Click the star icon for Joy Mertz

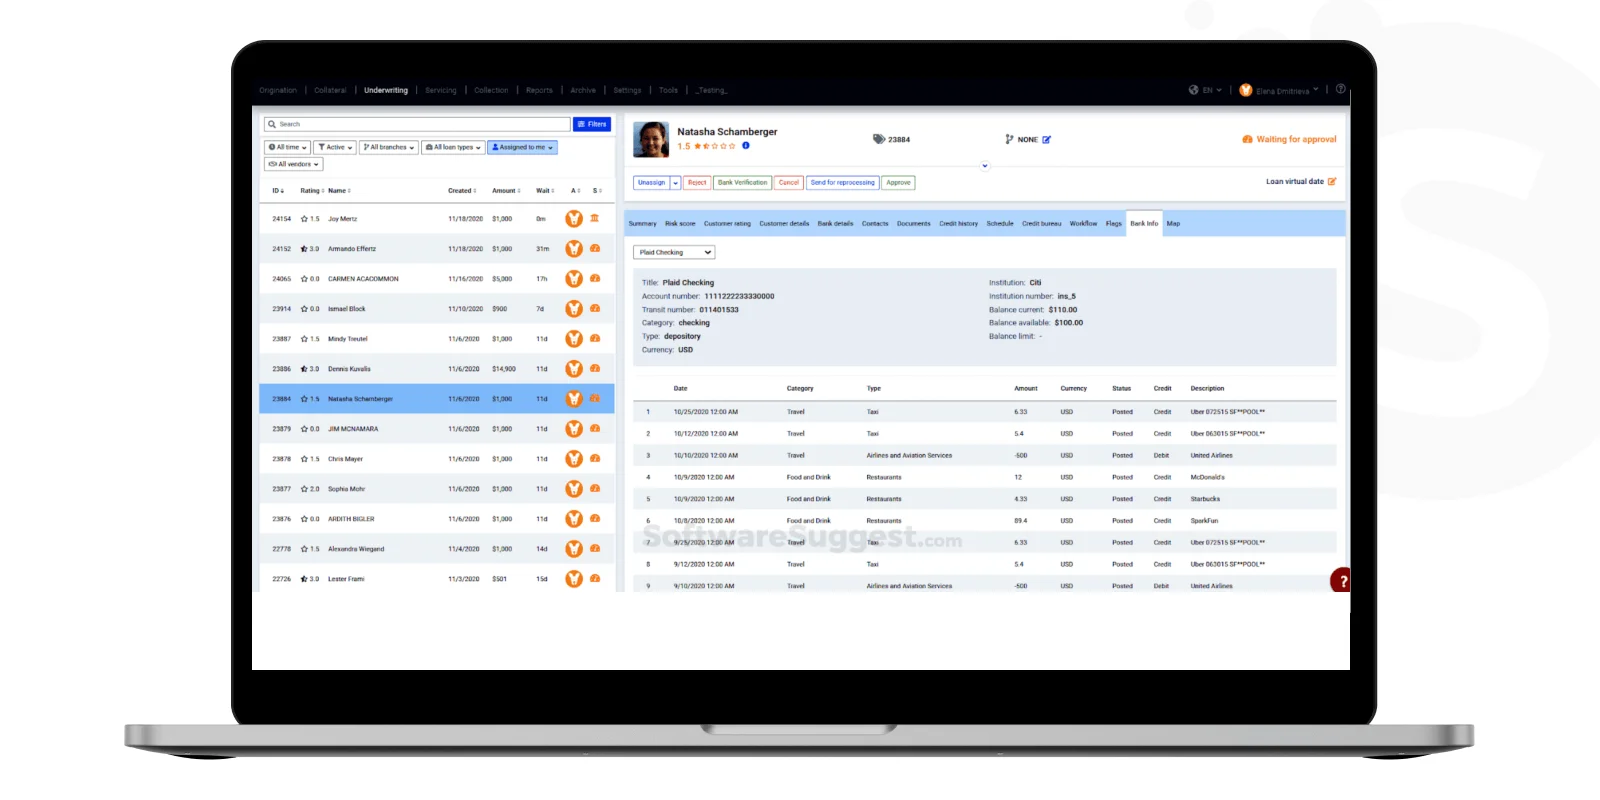tap(304, 219)
